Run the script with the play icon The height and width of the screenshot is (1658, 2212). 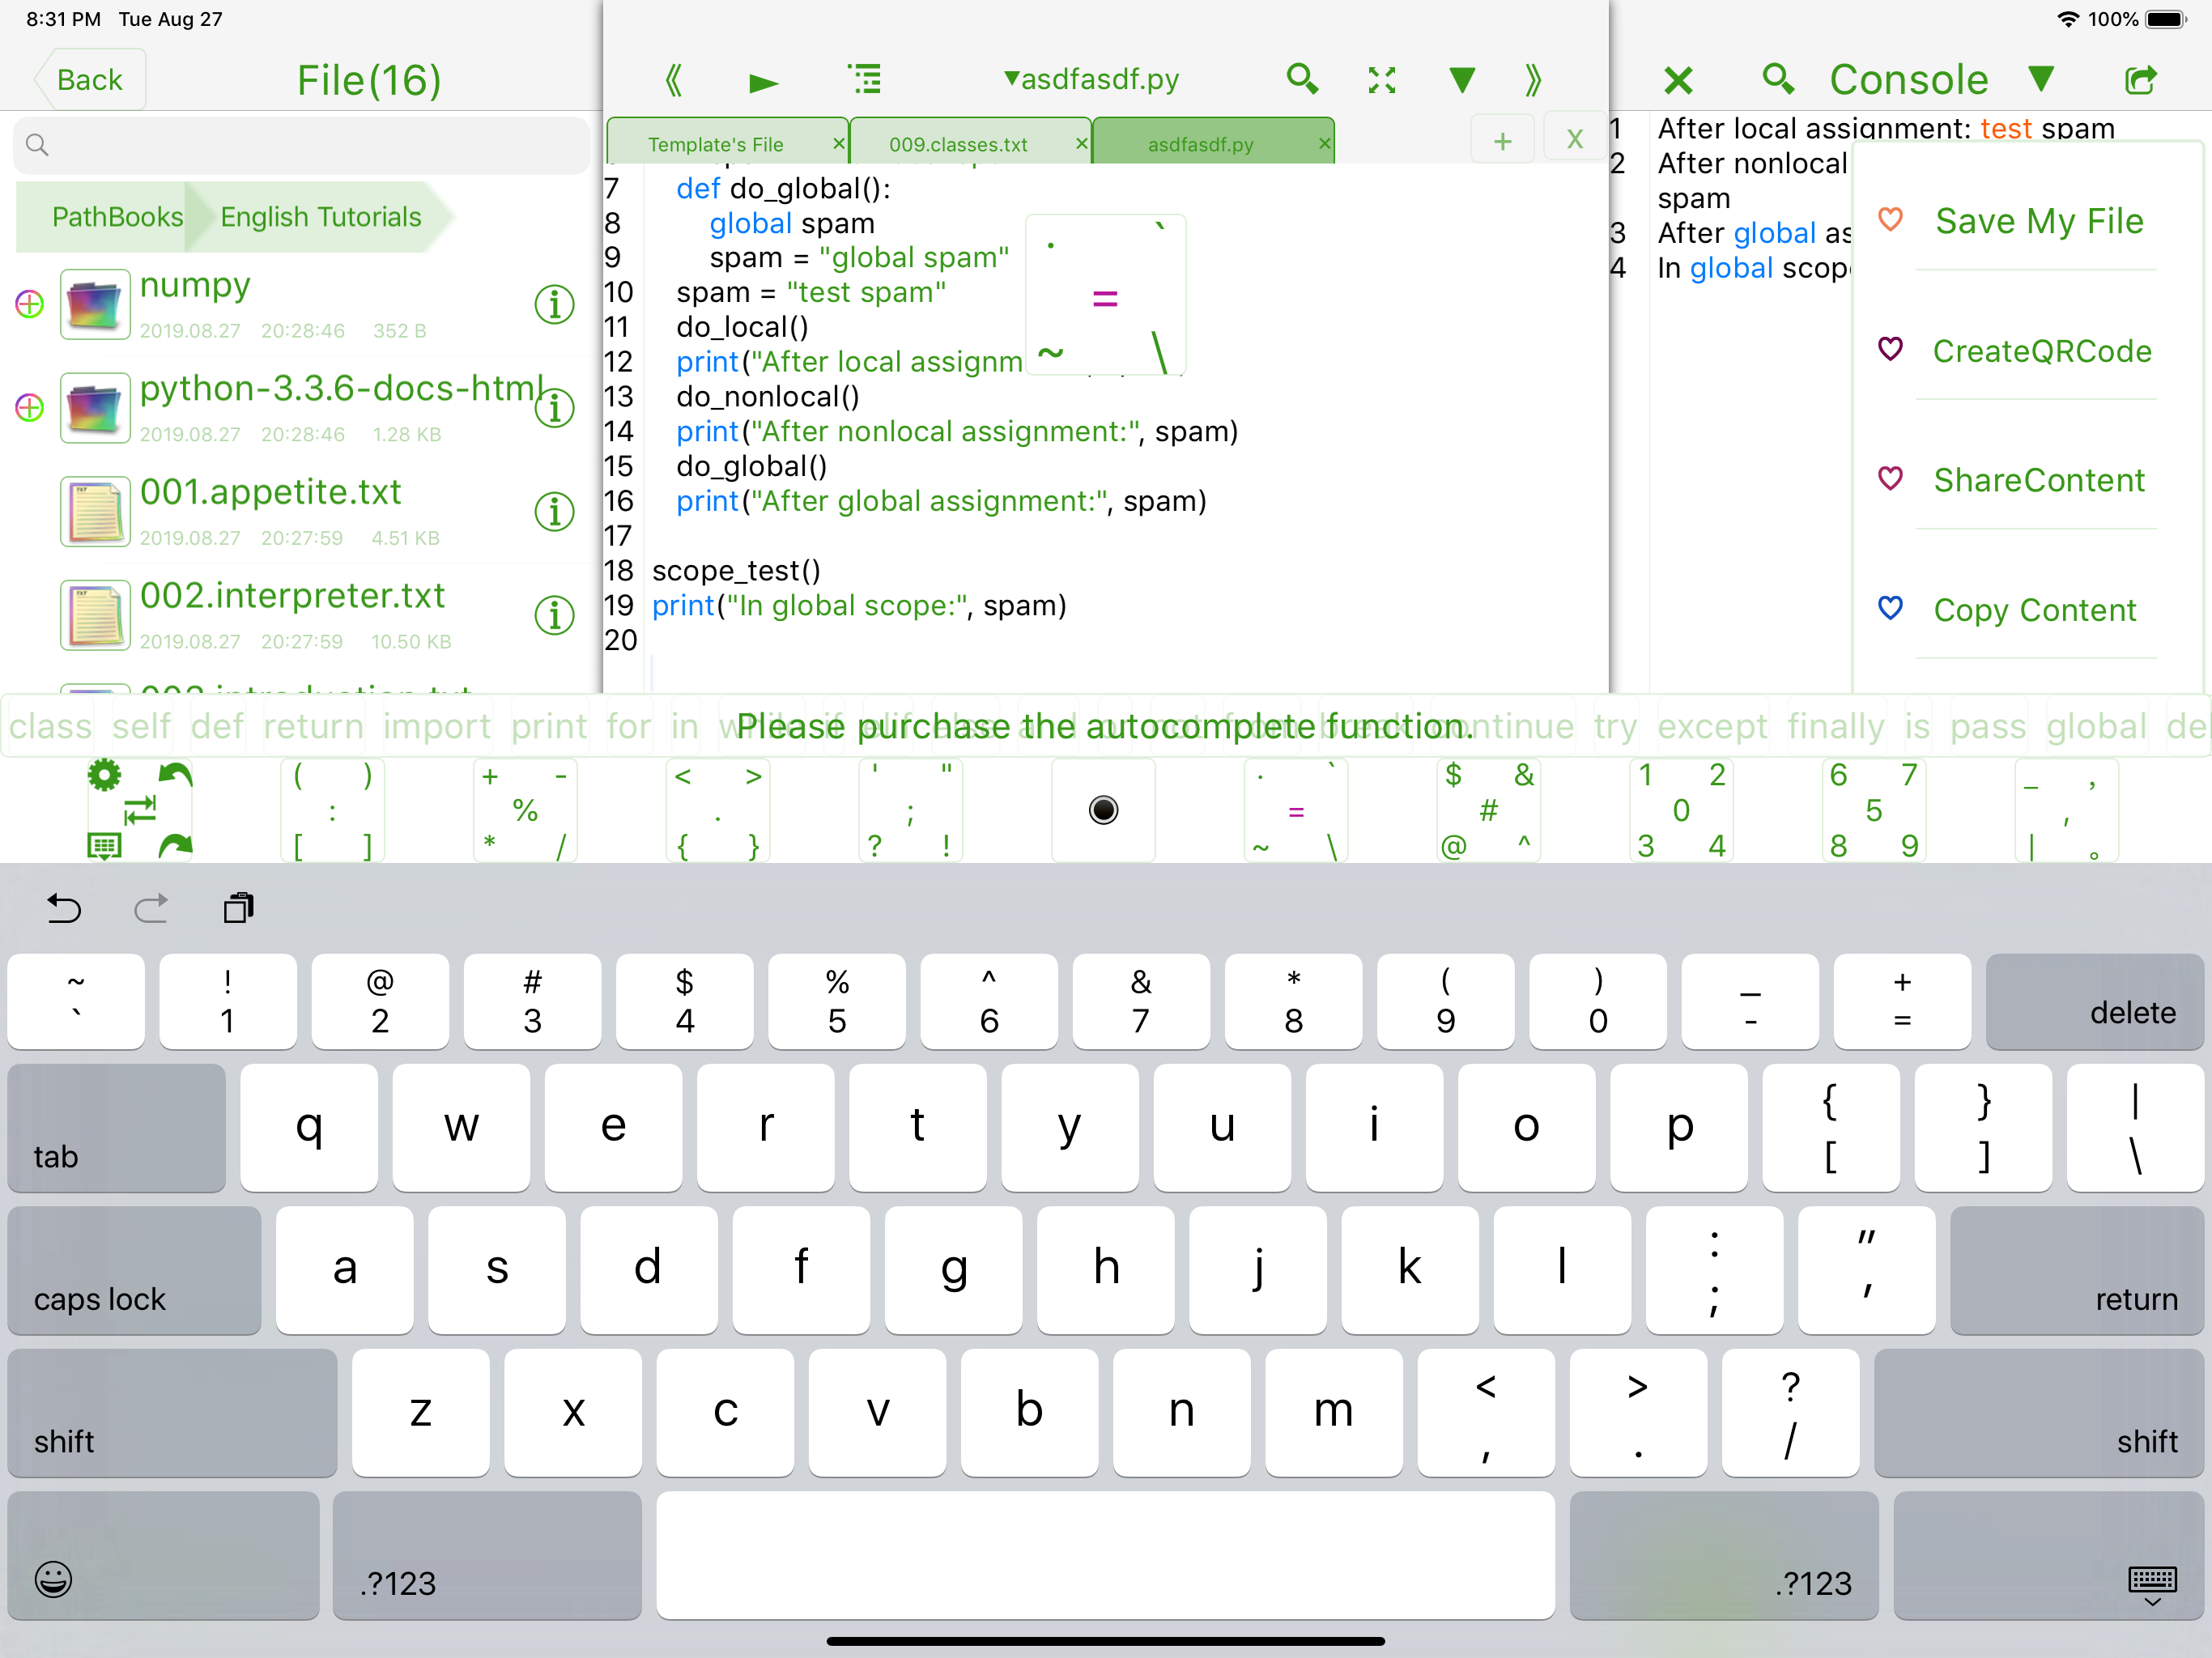pyautogui.click(x=763, y=82)
